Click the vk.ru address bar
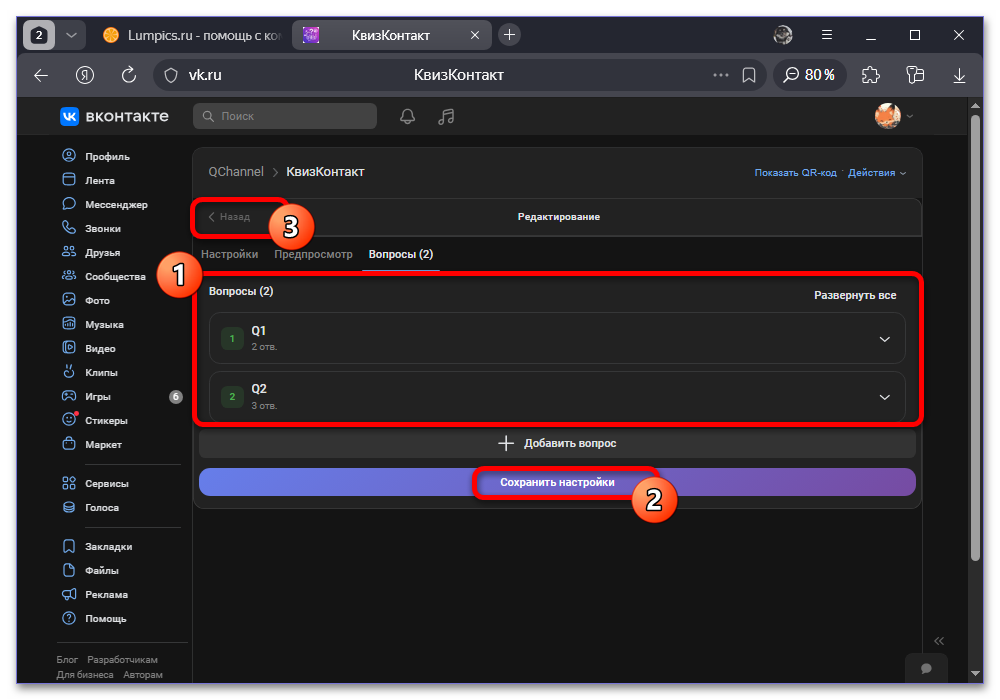Viewport: 1000px width, 700px height. click(459, 75)
